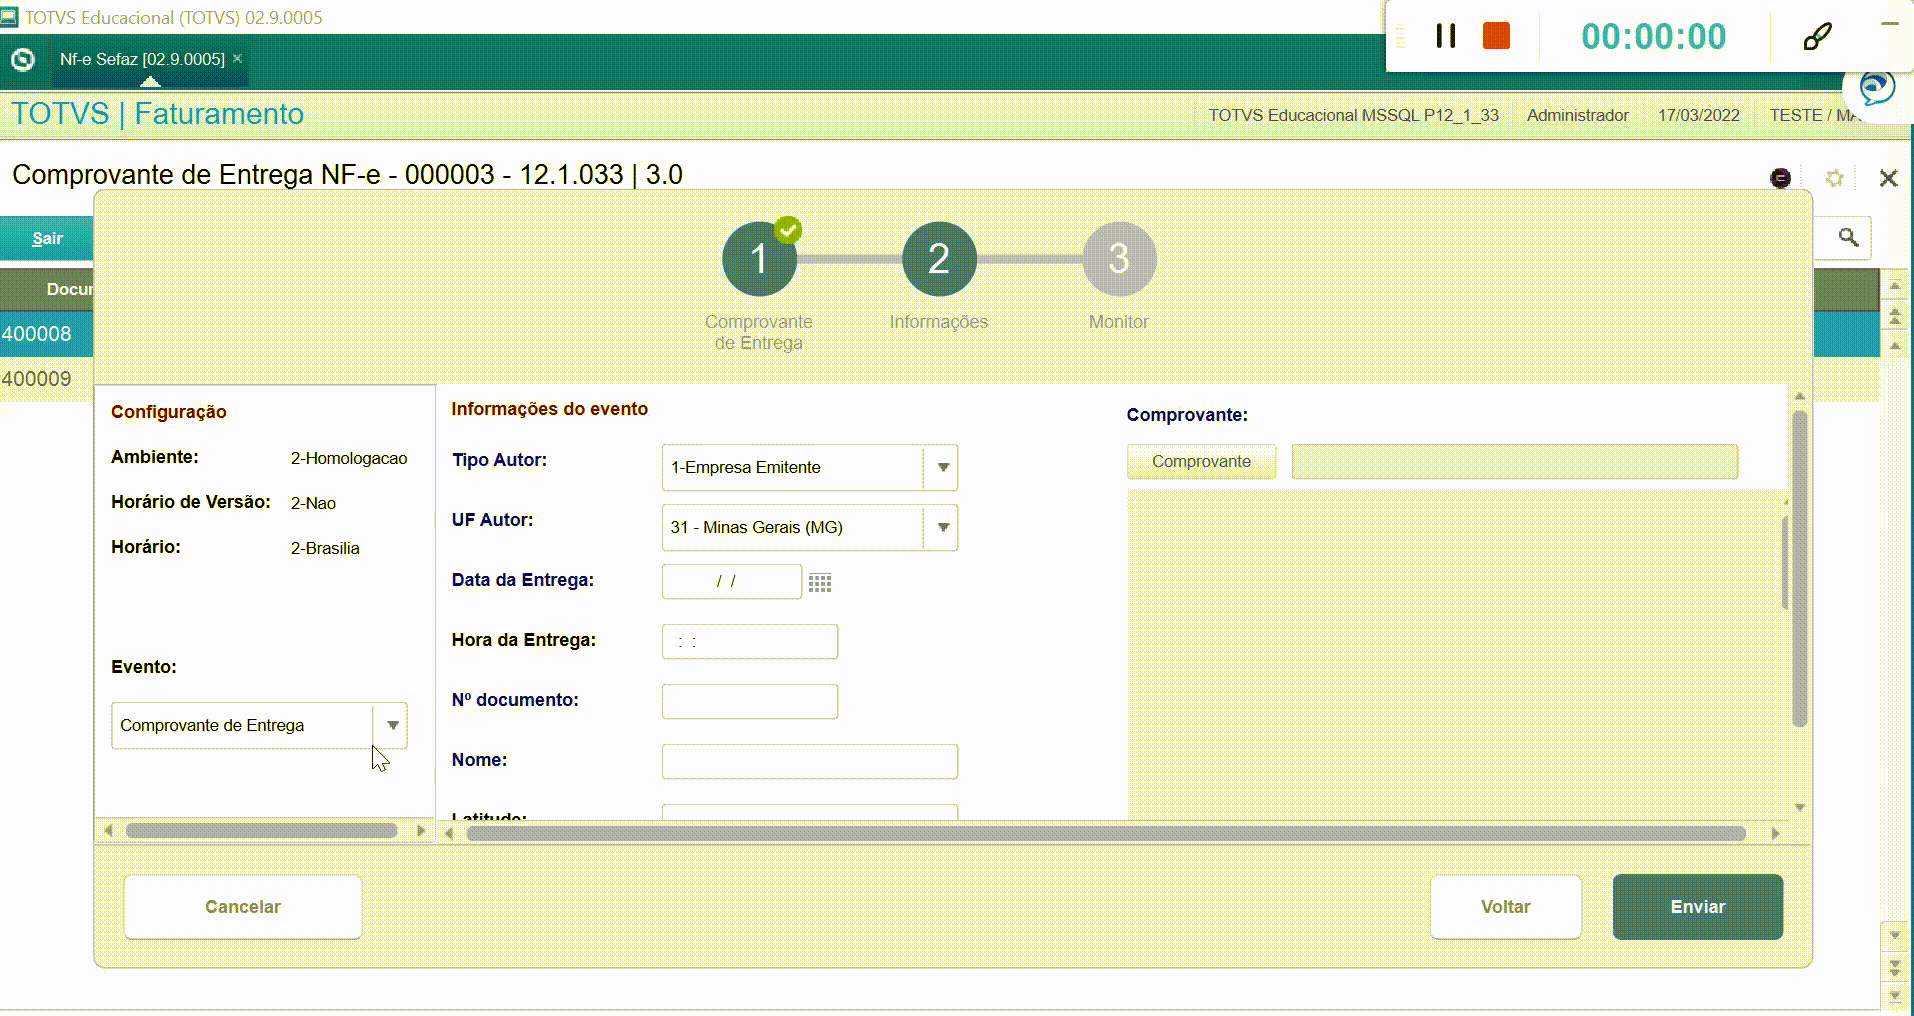
Task: Click the Nº documento field
Action: 750,701
